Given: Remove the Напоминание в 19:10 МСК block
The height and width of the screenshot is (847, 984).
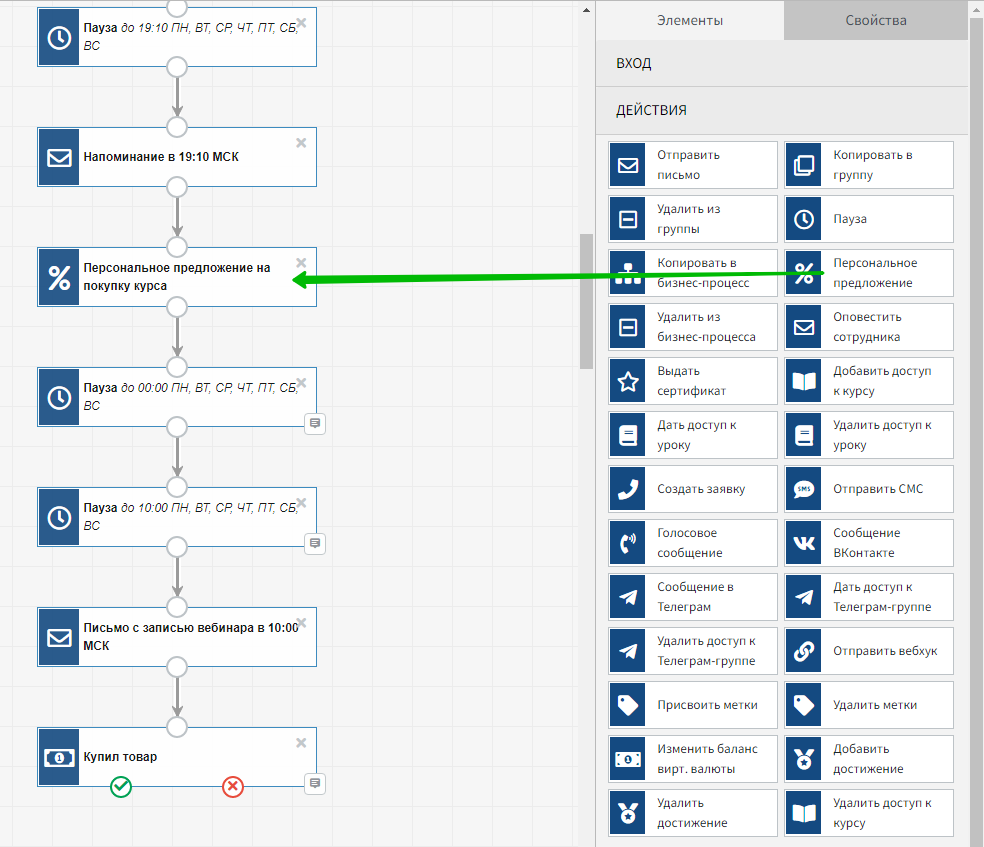Looking at the screenshot, I should coord(301,142).
